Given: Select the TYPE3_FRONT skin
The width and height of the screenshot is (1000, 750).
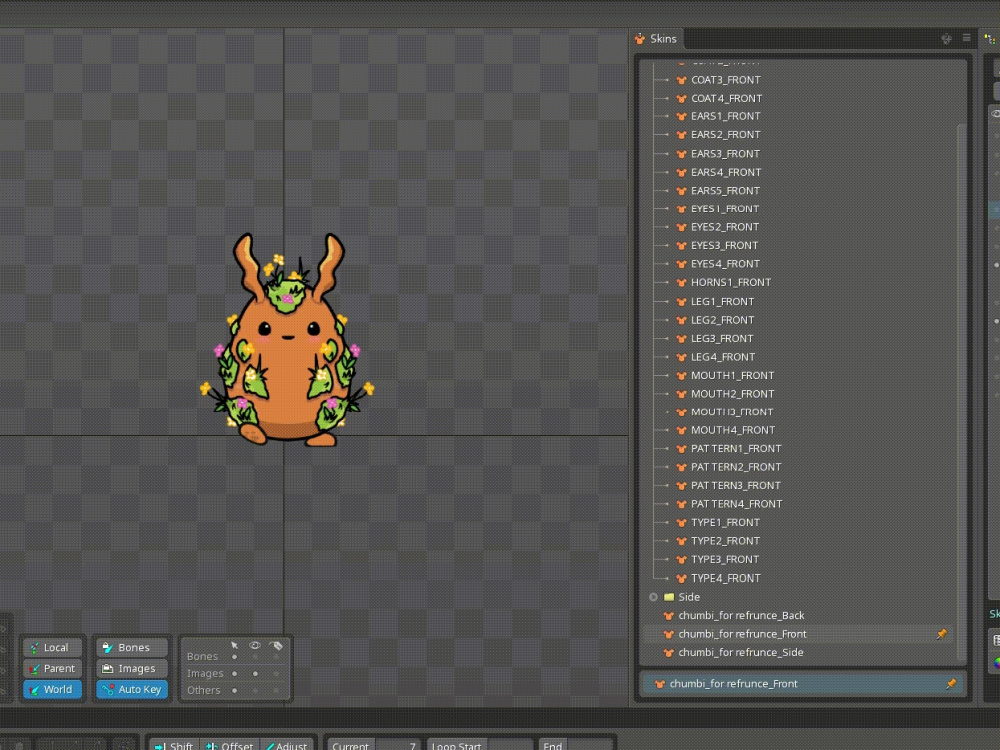Looking at the screenshot, I should click(725, 559).
